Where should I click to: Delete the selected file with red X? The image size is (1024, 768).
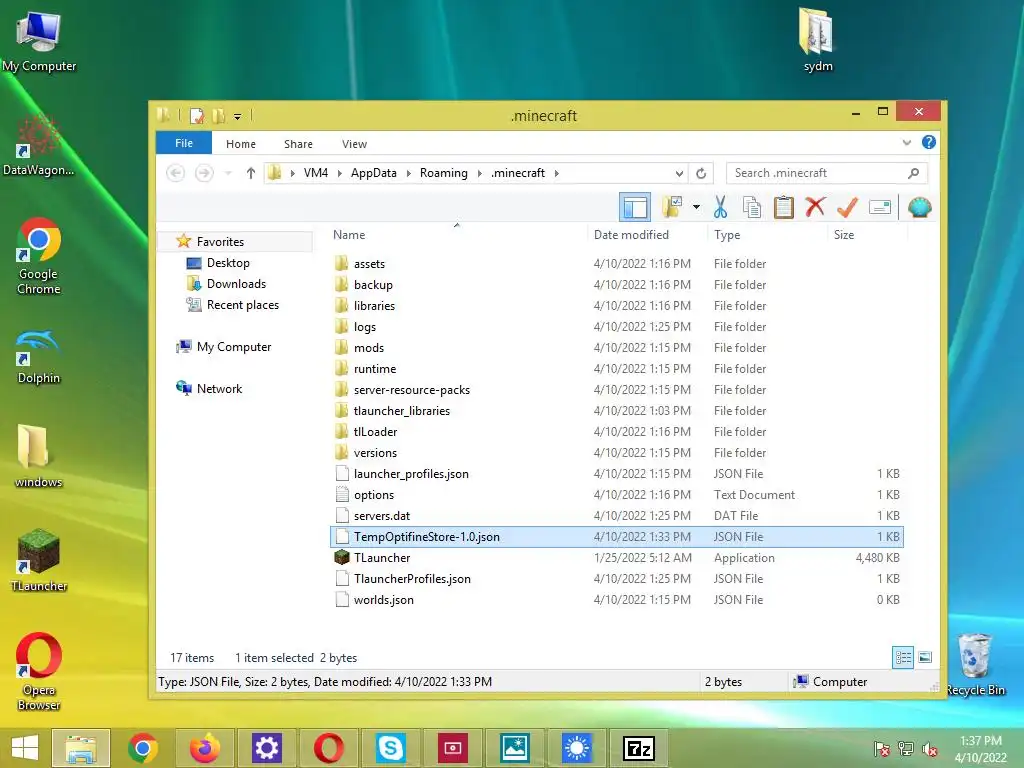814,207
